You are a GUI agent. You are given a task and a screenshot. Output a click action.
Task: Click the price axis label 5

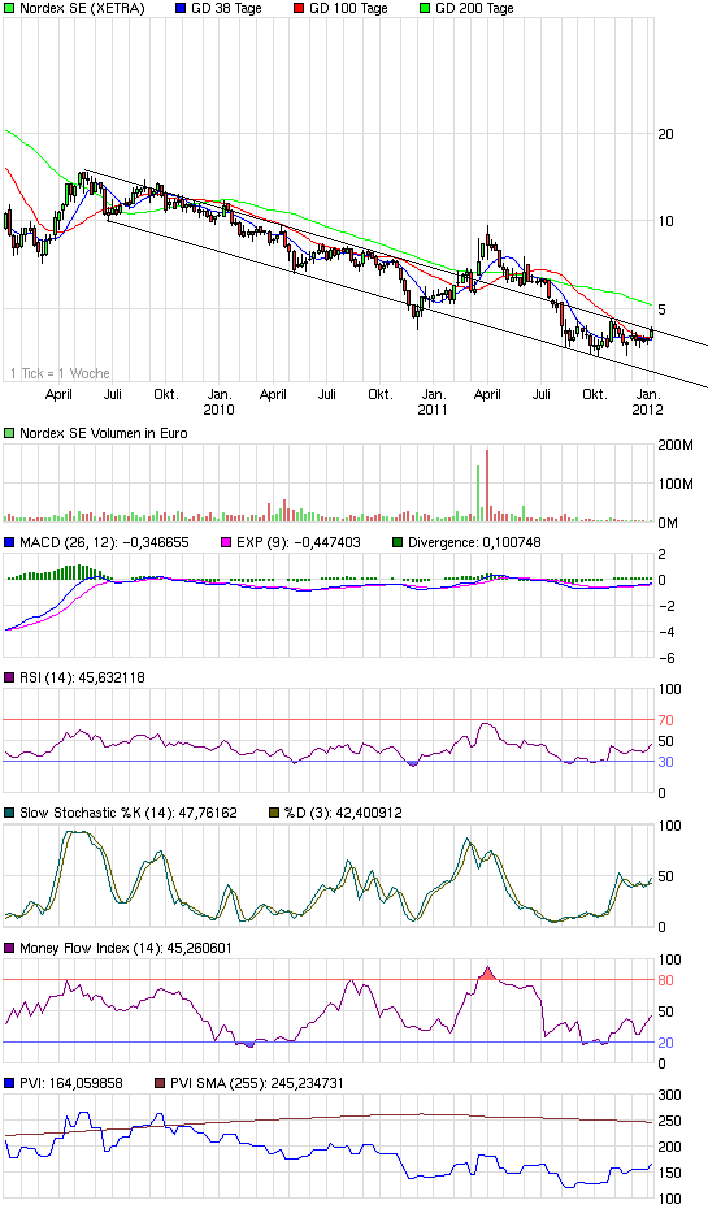coord(663,309)
